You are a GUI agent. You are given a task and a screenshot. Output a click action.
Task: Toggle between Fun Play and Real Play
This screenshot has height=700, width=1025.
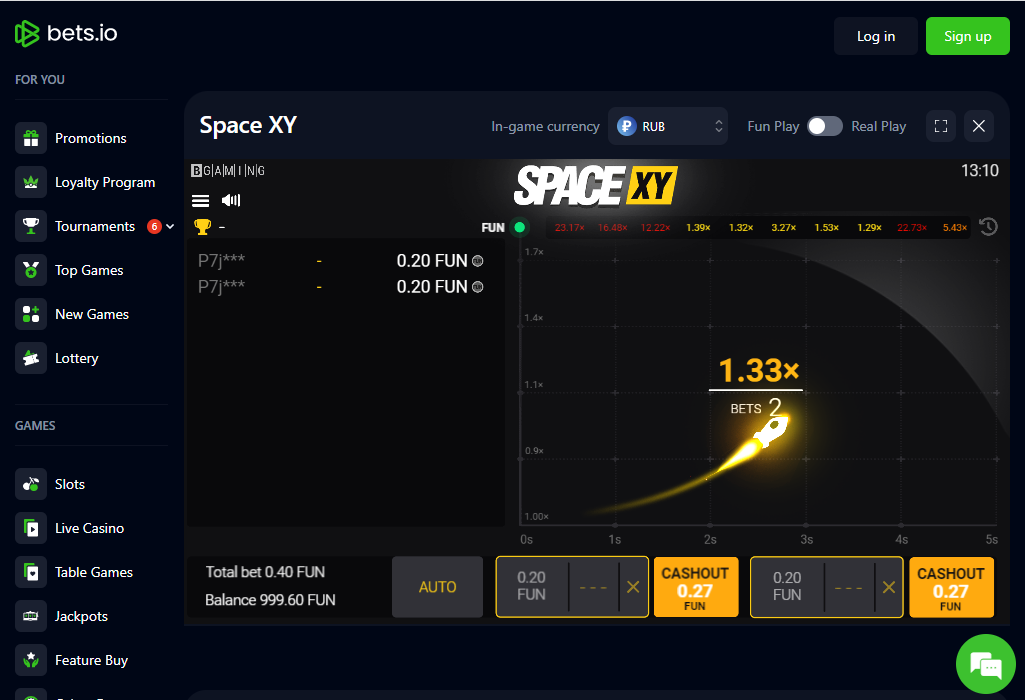click(x=825, y=126)
